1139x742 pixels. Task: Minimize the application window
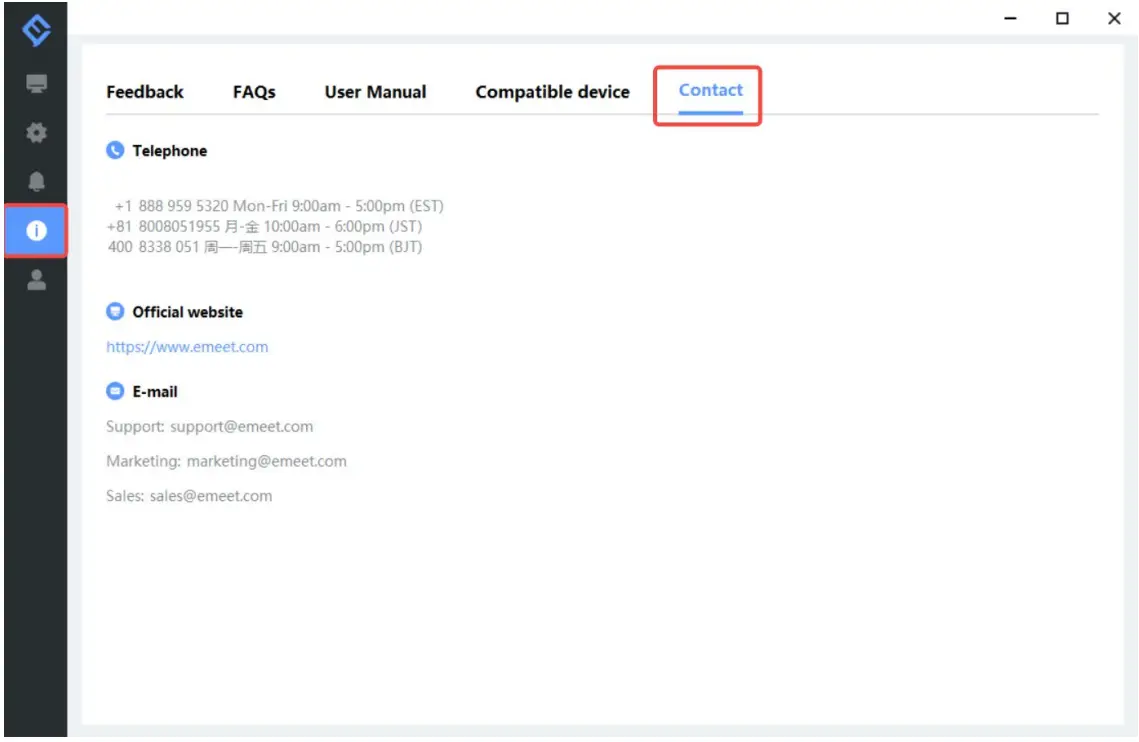pyautogui.click(x=1010, y=18)
